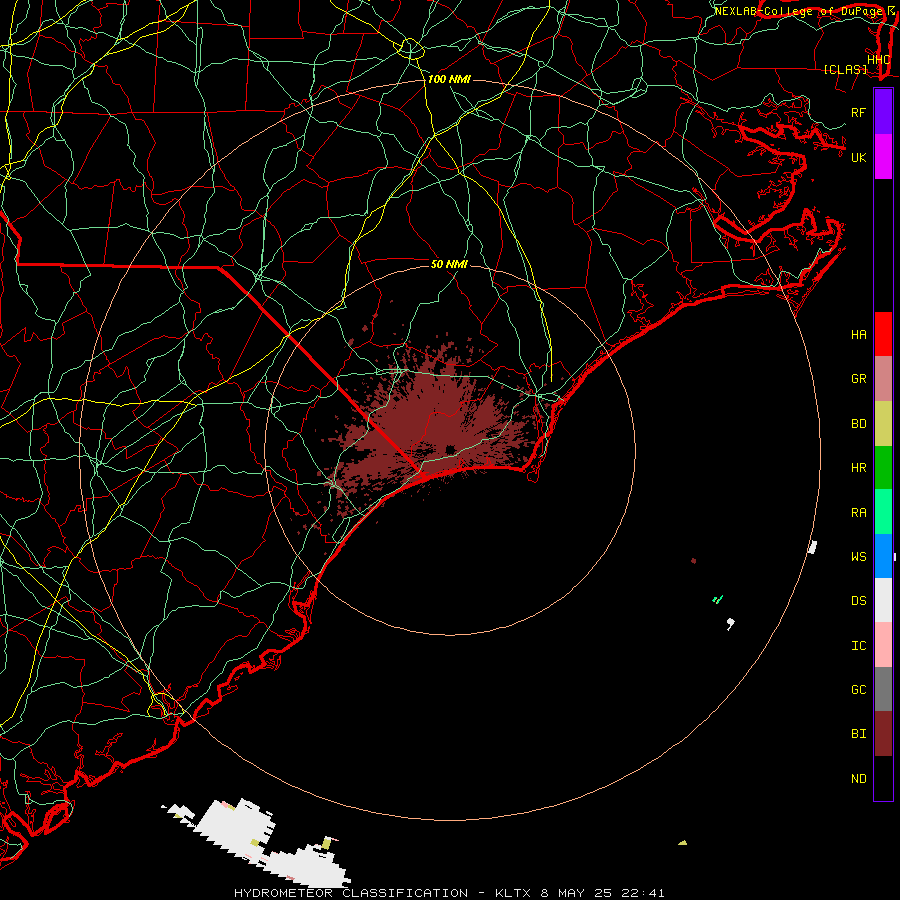Image resolution: width=900 pixels, height=900 pixels.
Task: Click the HA red legend swatch
Action: click(x=883, y=334)
